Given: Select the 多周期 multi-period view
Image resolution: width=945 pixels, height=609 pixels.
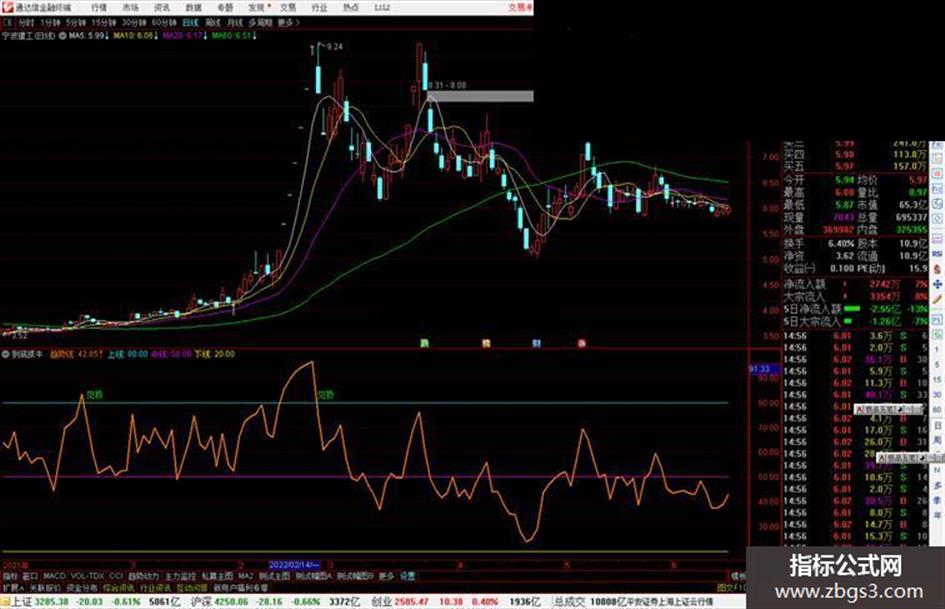Looking at the screenshot, I should 260,22.
